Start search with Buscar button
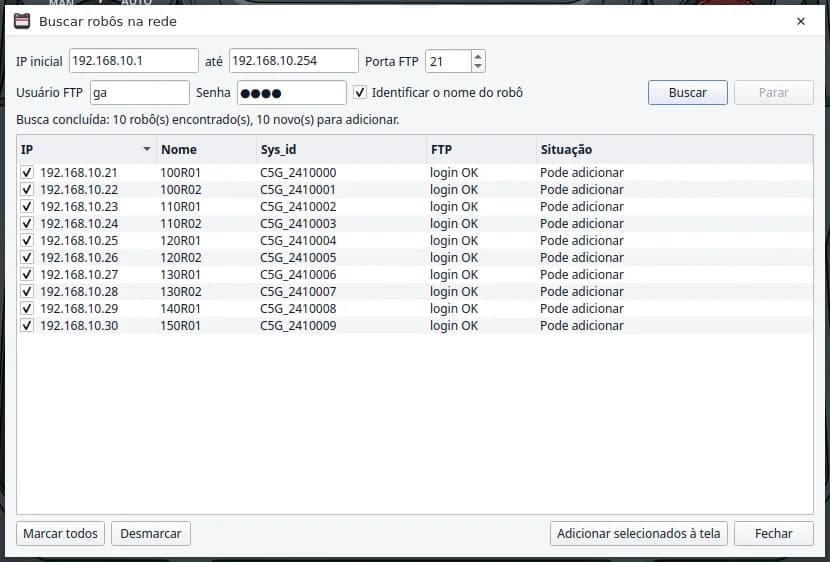This screenshot has height=562, width=830. point(688,93)
